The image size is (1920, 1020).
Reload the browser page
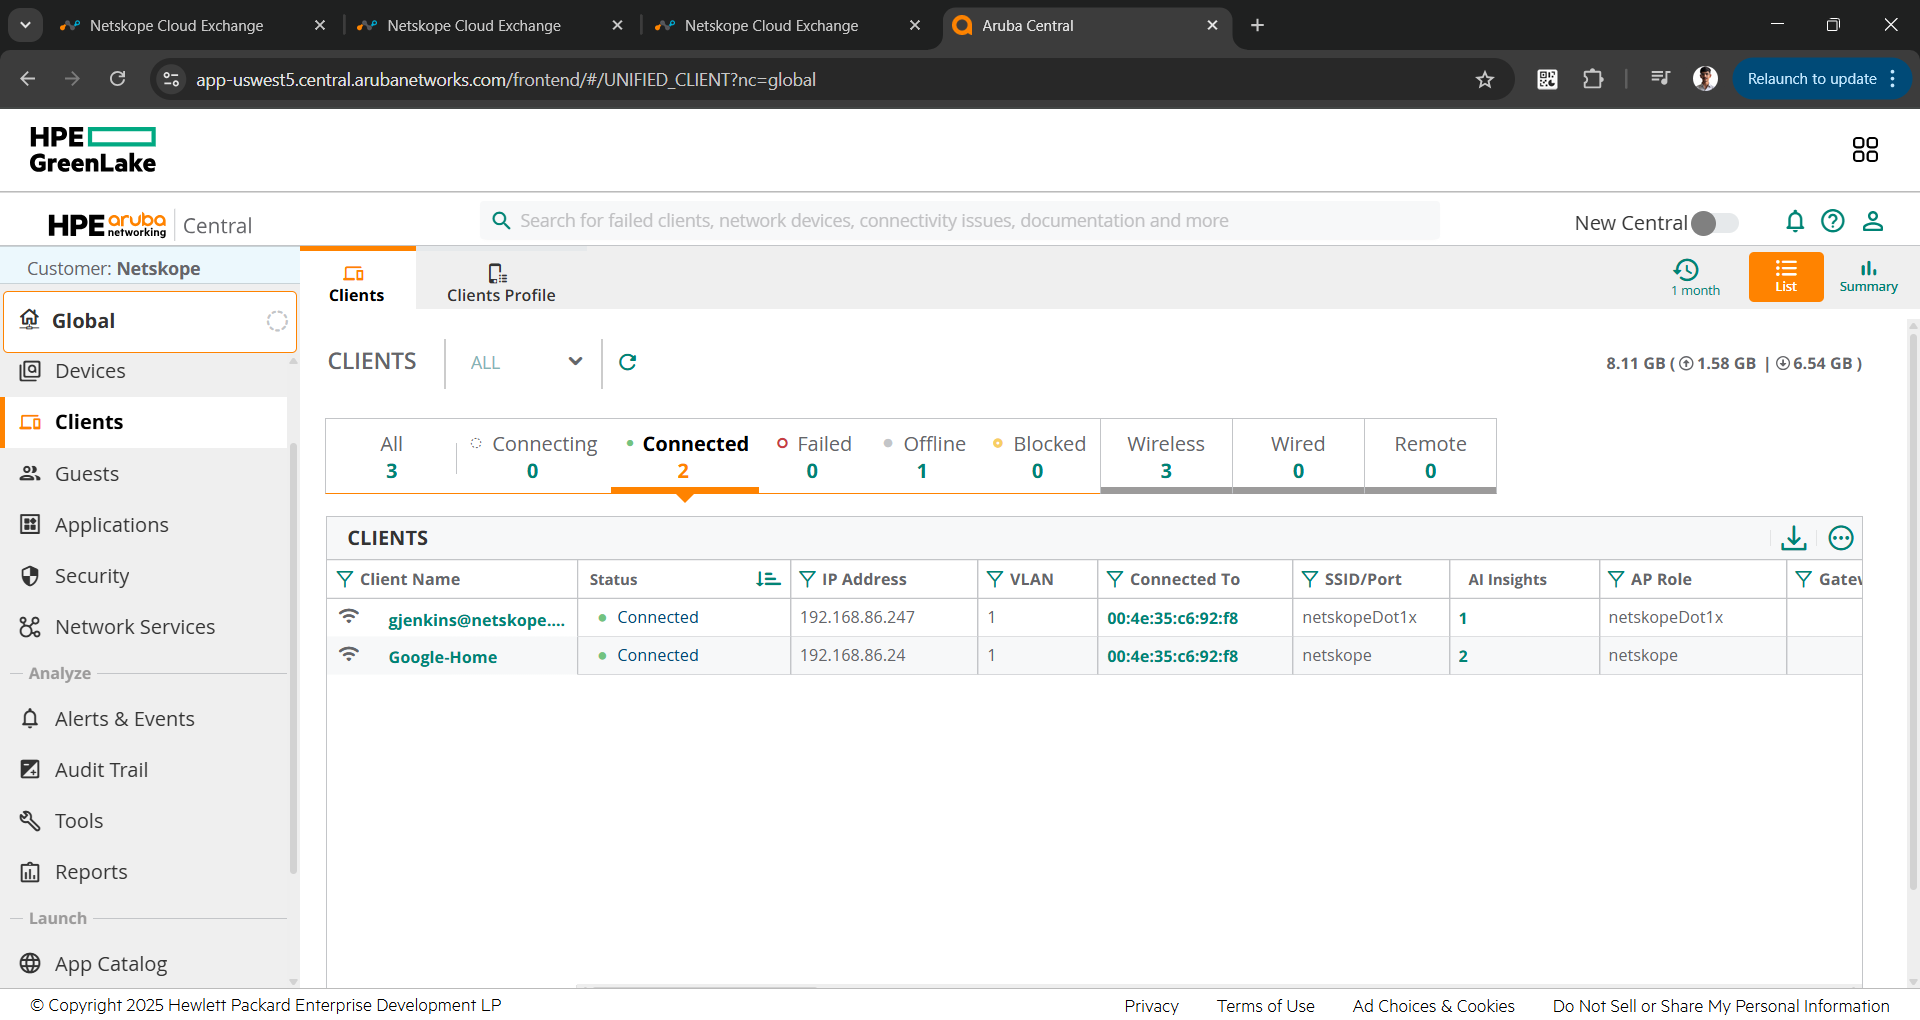(x=118, y=79)
